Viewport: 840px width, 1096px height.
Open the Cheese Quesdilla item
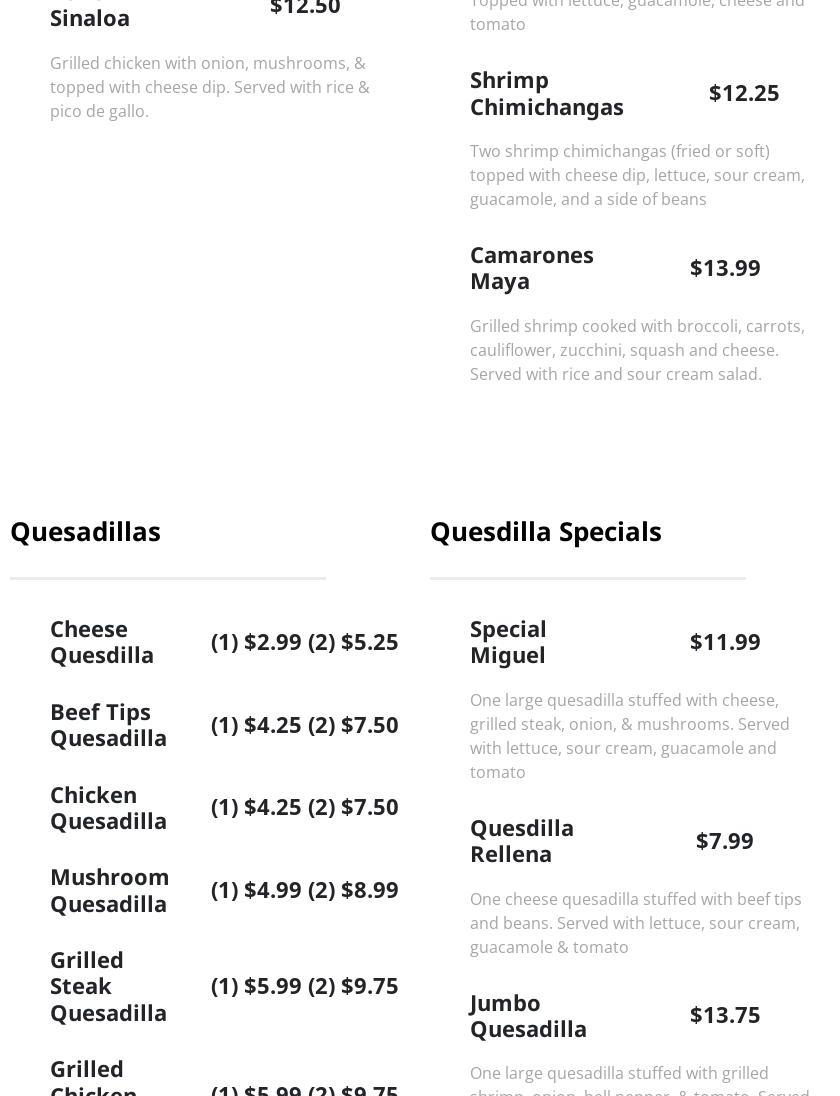click(x=102, y=642)
